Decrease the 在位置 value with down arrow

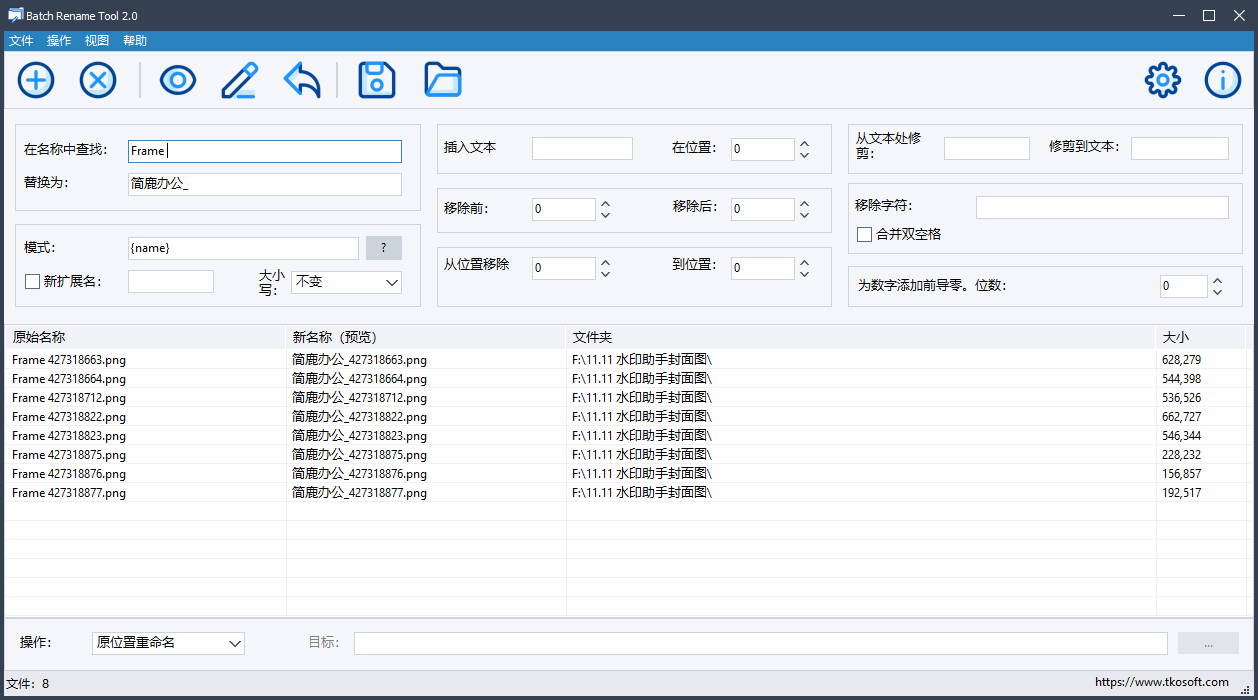pos(804,155)
